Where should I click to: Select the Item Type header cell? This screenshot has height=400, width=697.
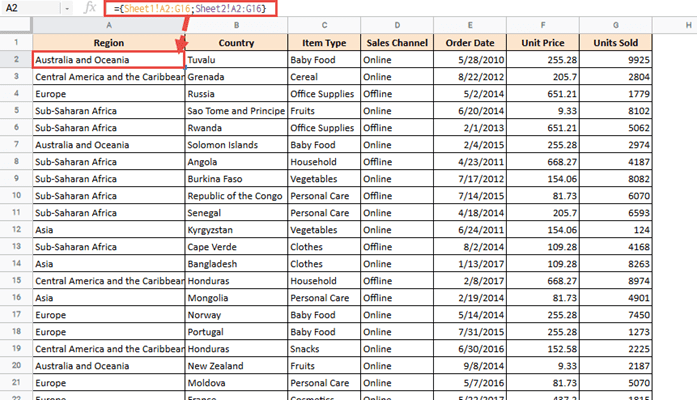[323, 43]
